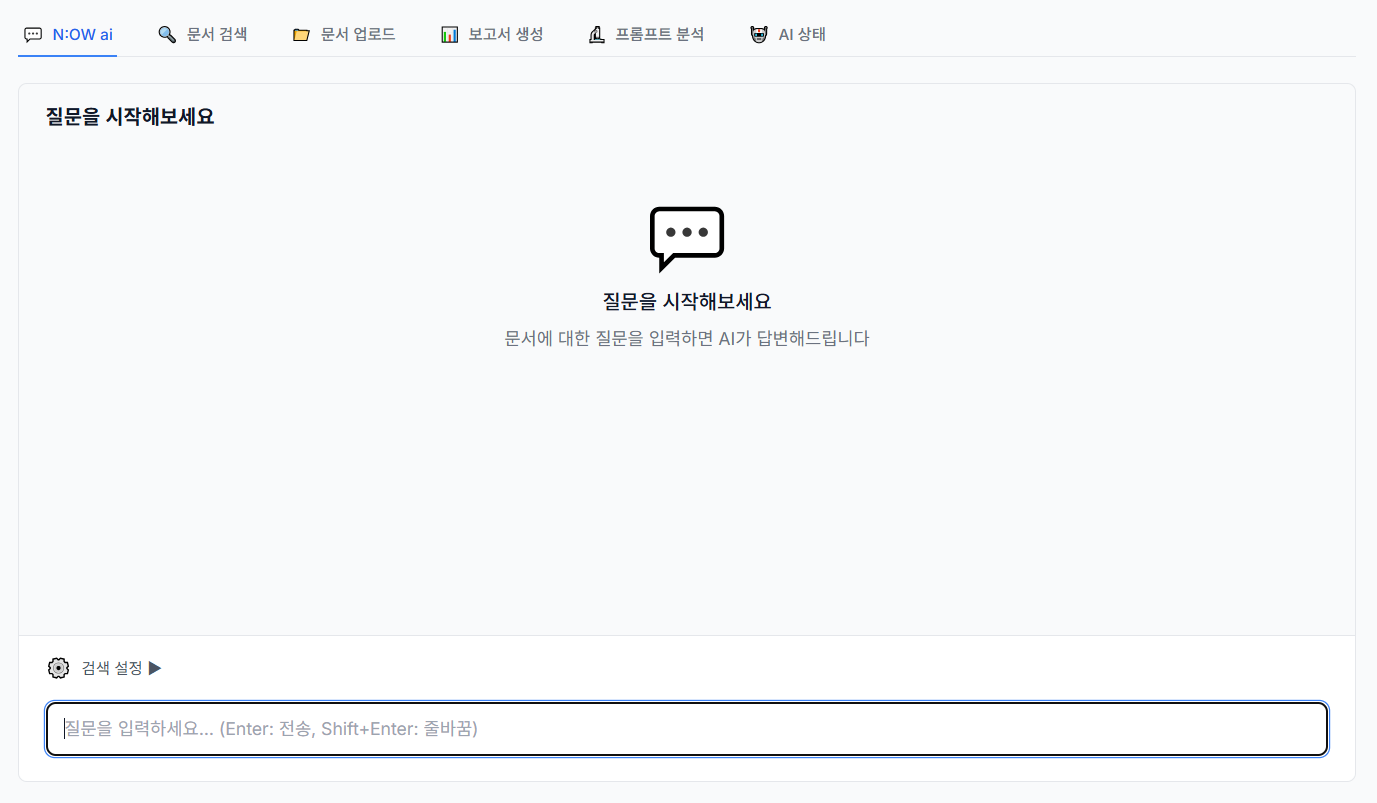This screenshot has height=803, width=1377.
Task: Click the folder icon next to 문서 업로드
Action: (x=301, y=33)
